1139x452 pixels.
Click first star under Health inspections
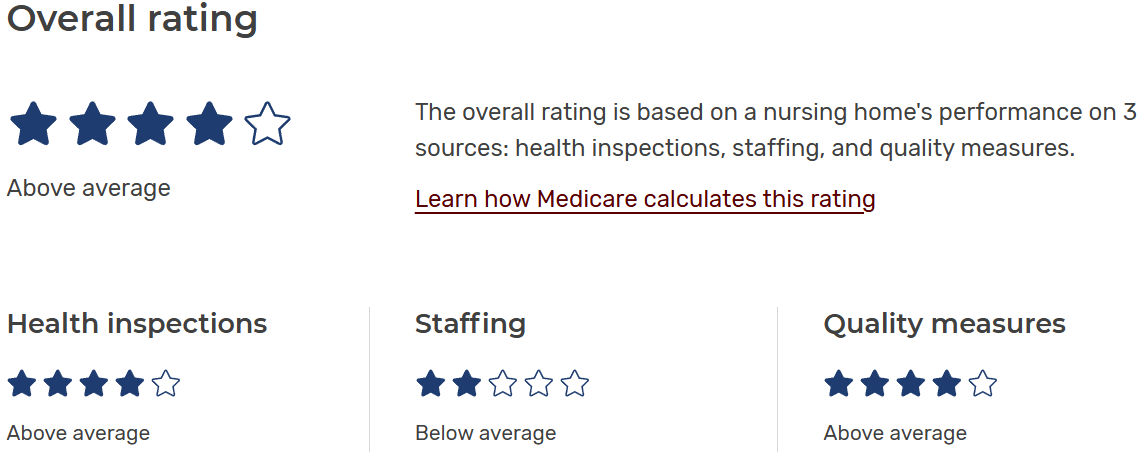coord(22,383)
